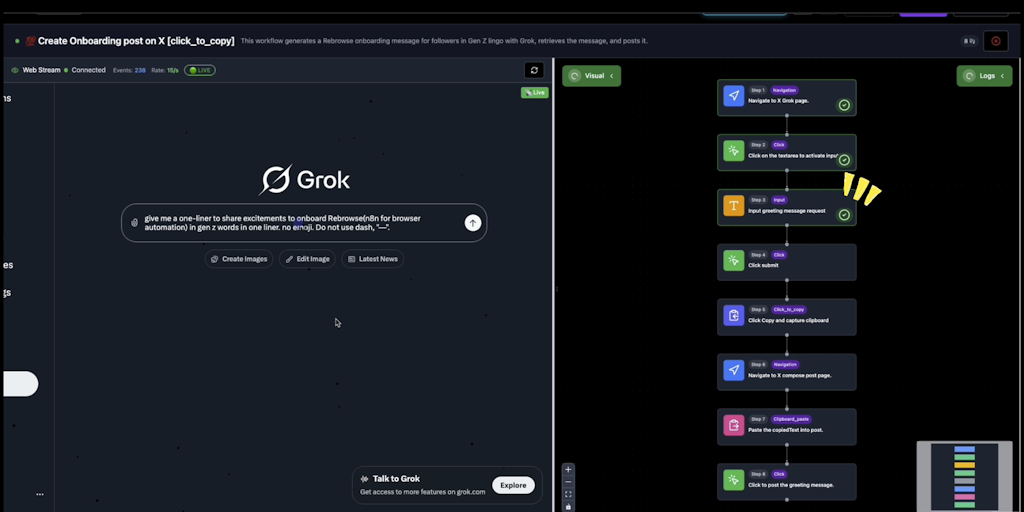Click the Navigation tag on Step 1
The image size is (1024, 512).
(784, 90)
